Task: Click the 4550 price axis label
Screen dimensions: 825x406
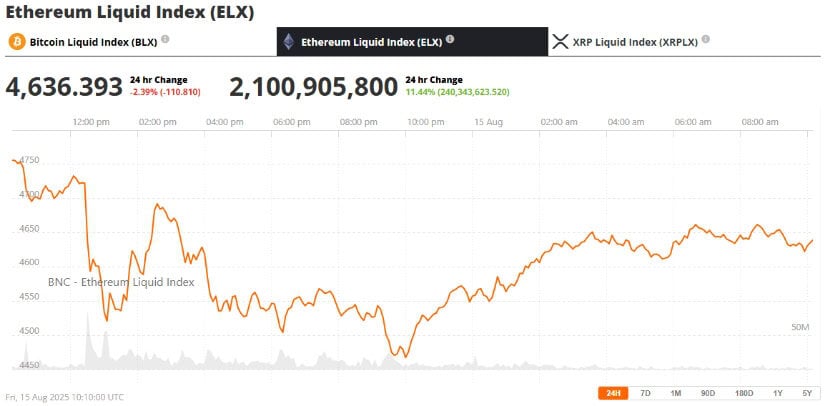Action: click(x=29, y=296)
